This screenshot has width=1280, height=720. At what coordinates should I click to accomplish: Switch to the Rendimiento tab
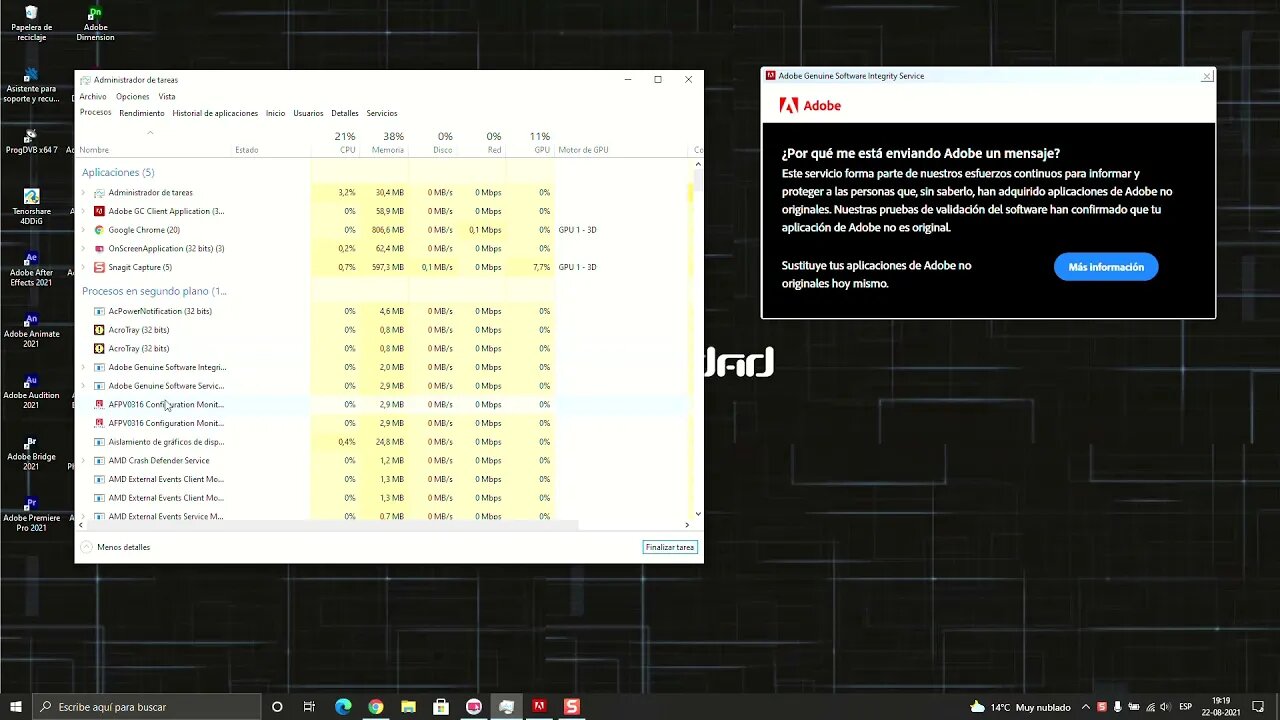click(142, 113)
